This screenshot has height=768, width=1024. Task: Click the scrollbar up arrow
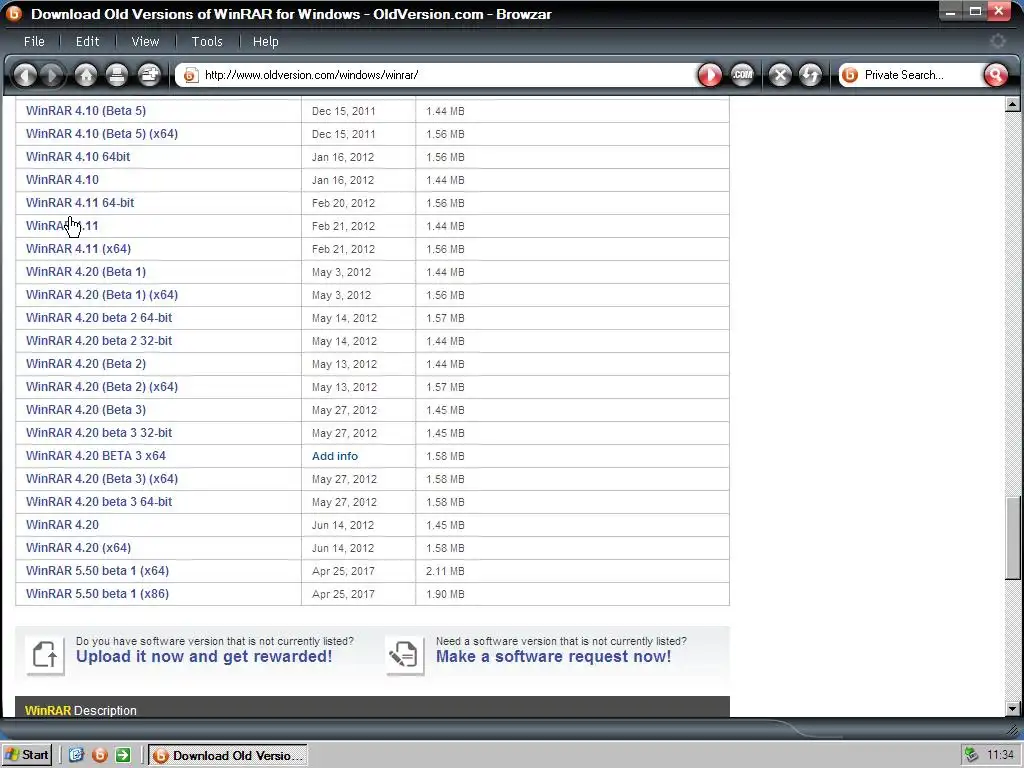[1013, 104]
